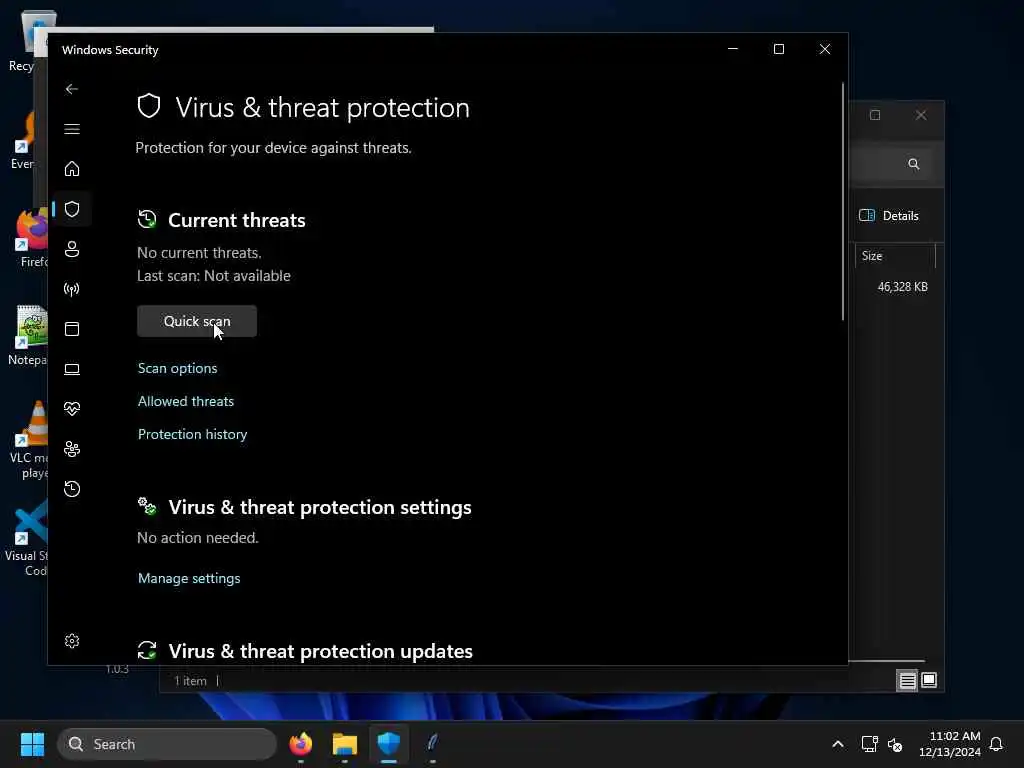The image size is (1024, 768).
Task: Open Scan options link
Action: point(178,368)
